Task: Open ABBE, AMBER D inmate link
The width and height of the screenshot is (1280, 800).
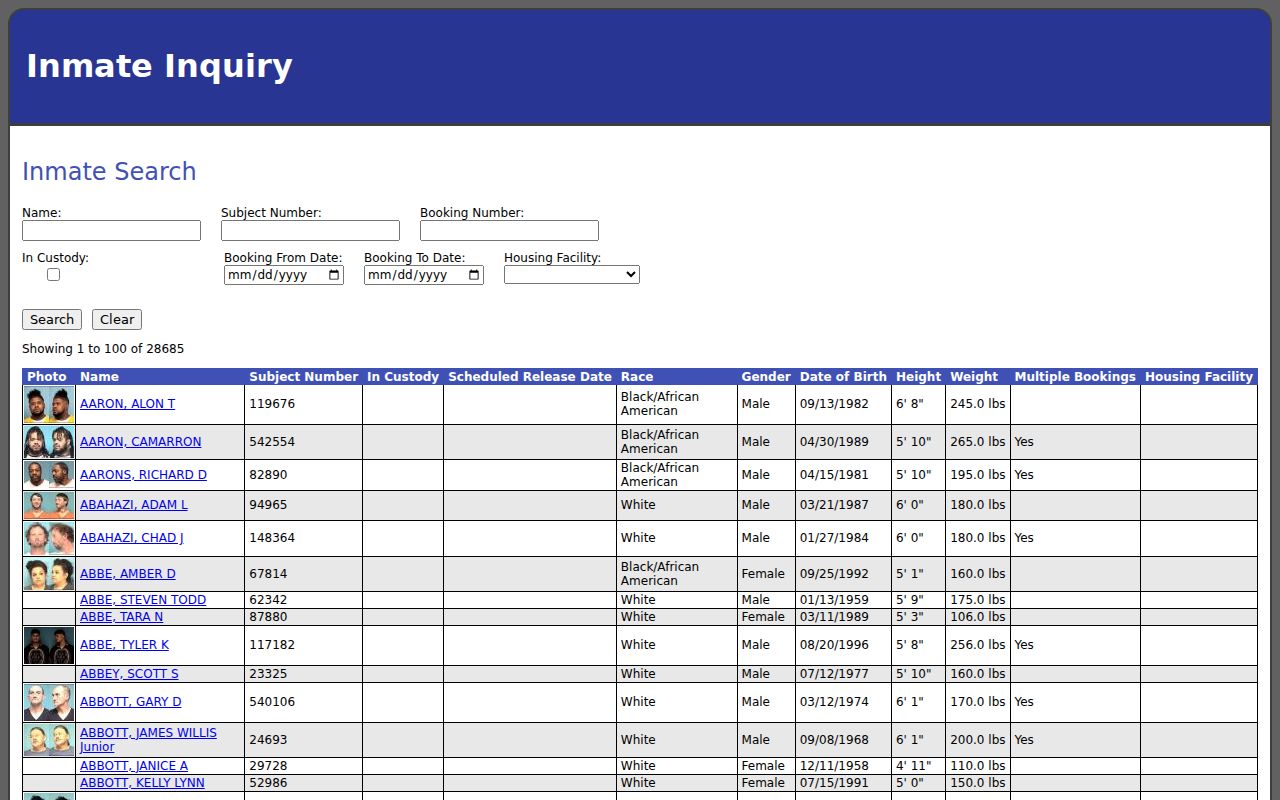Action: pyautogui.click(x=128, y=574)
